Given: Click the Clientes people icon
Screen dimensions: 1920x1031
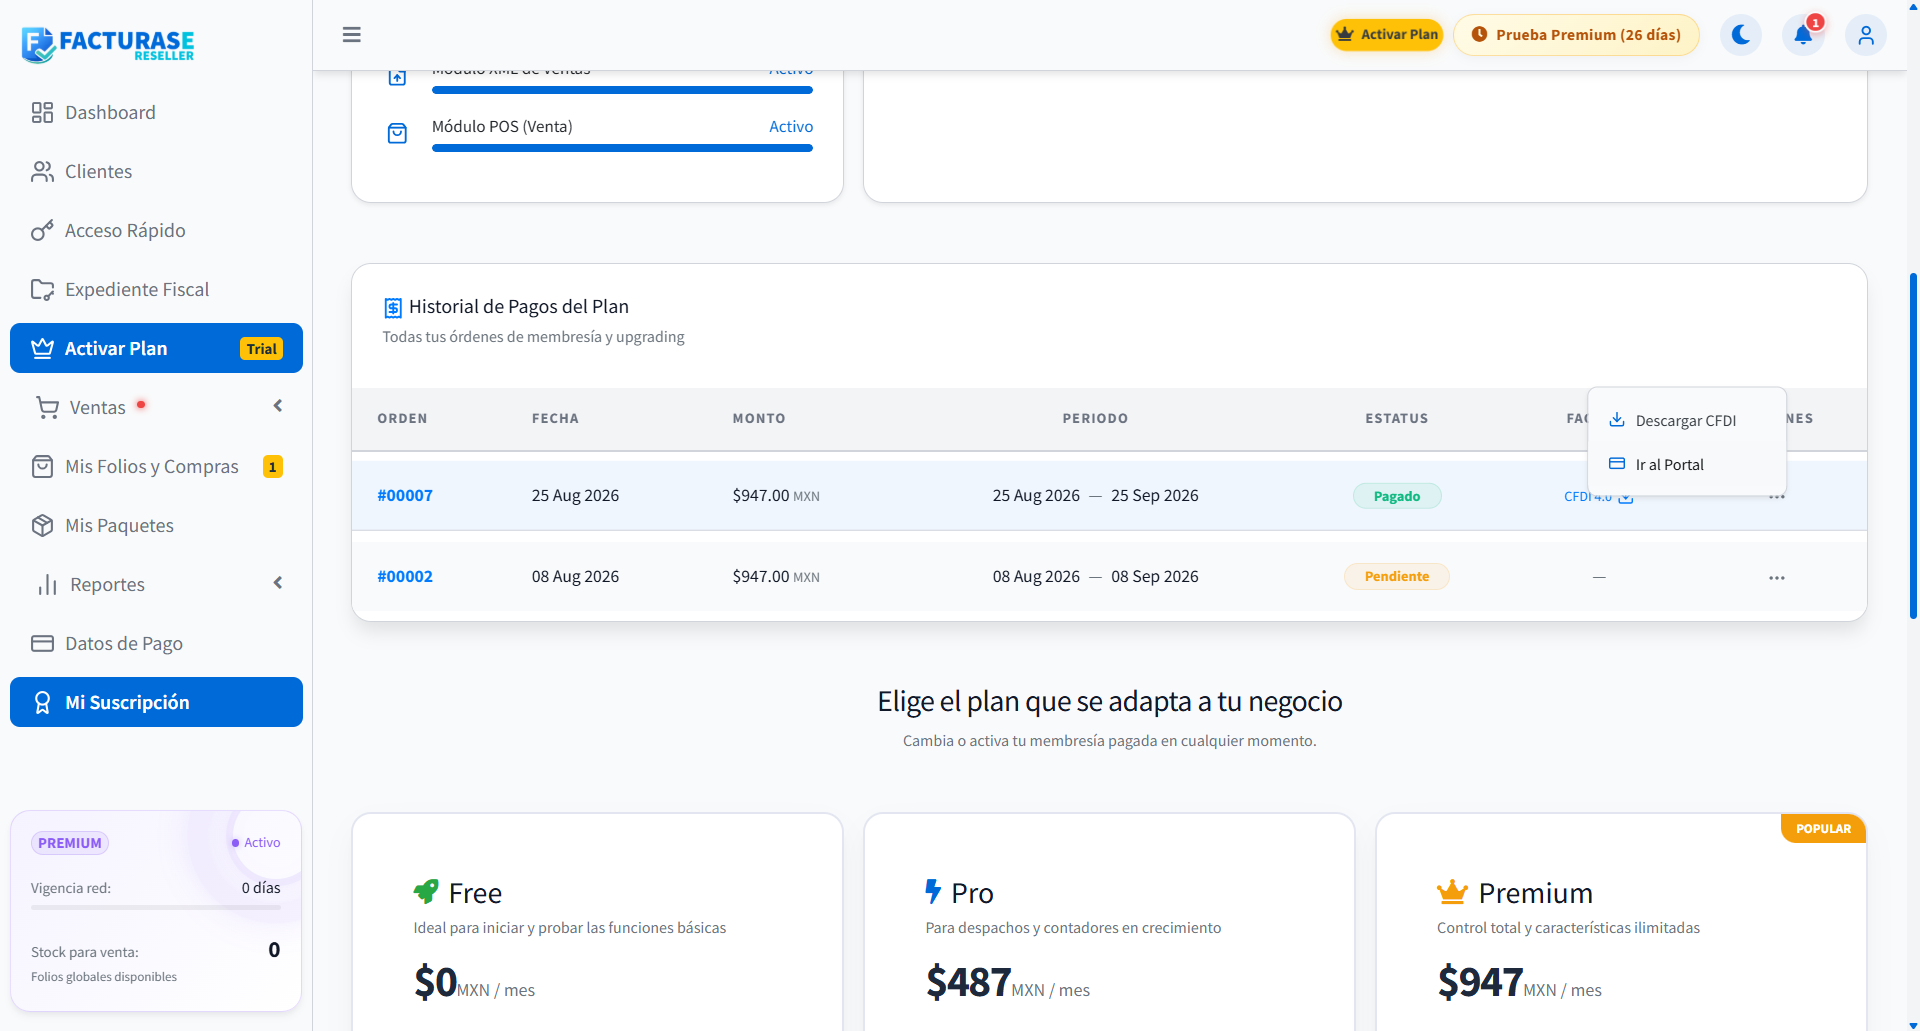Looking at the screenshot, I should [x=42, y=171].
